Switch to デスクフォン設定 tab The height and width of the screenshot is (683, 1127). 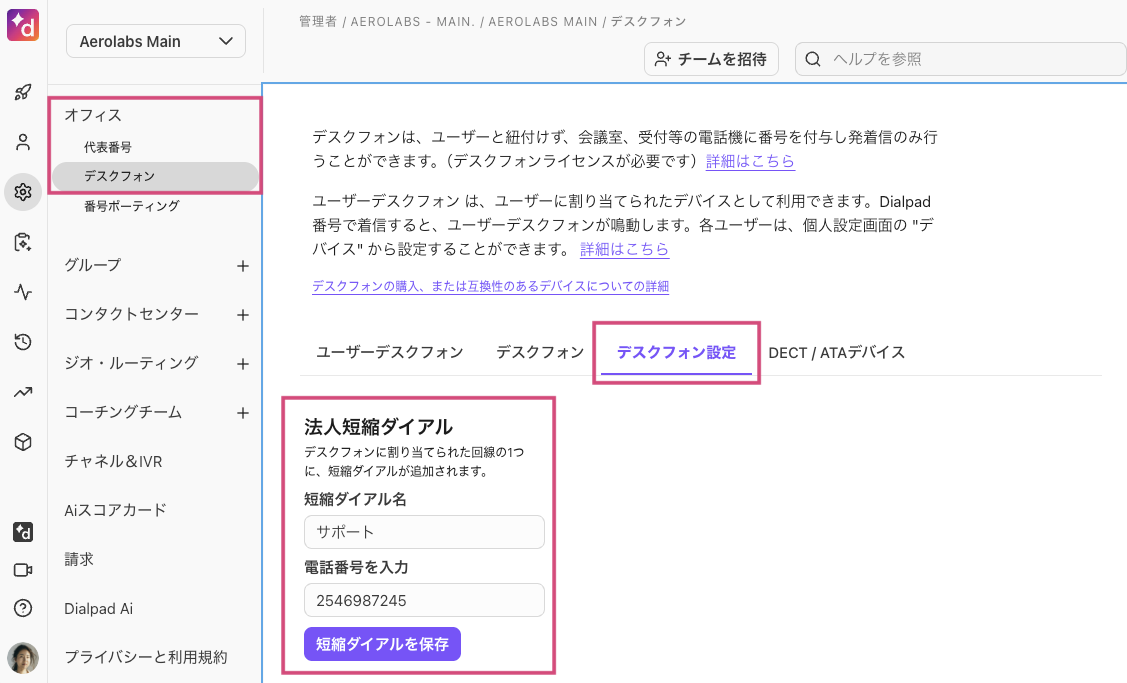coord(676,352)
